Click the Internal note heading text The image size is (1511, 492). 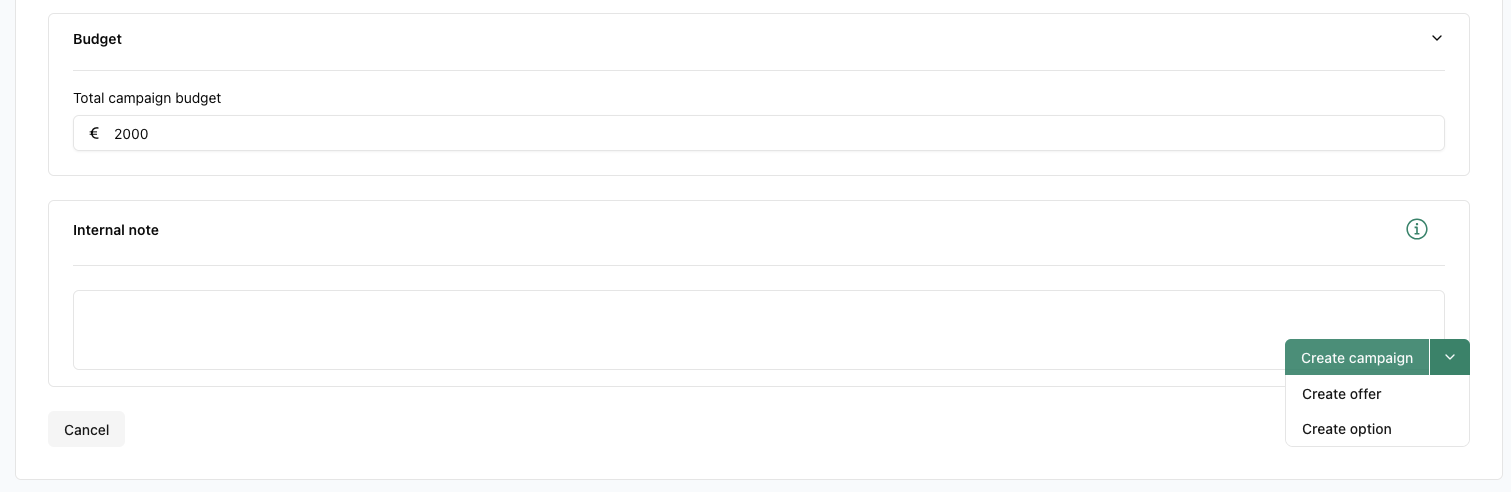pos(116,230)
